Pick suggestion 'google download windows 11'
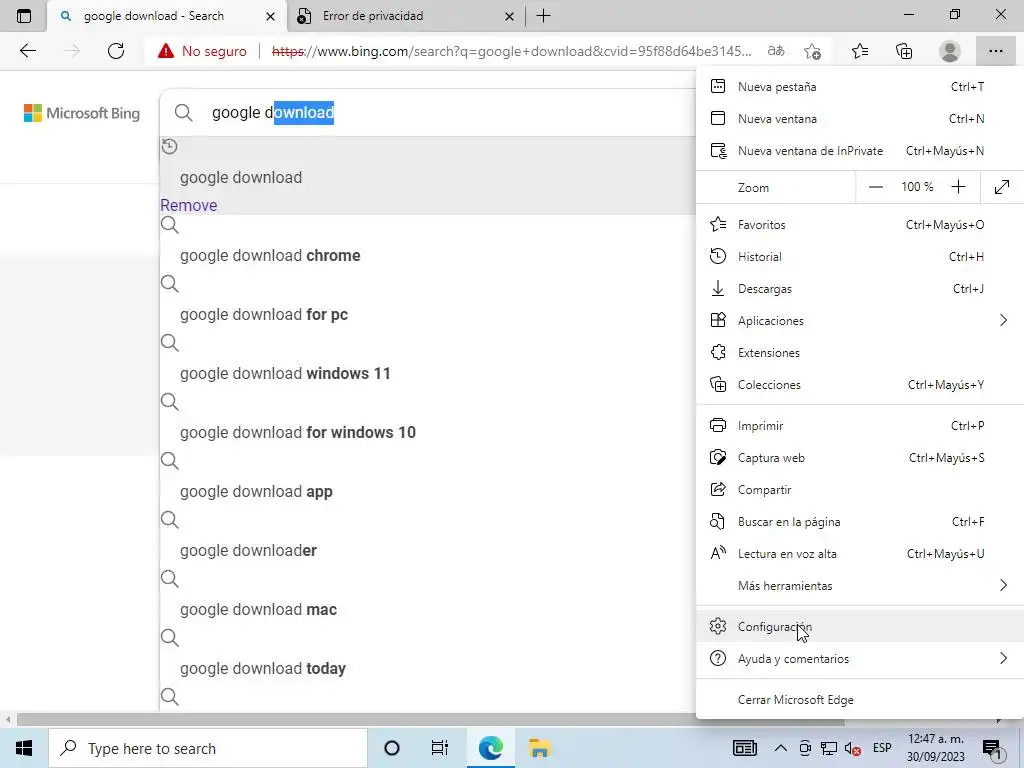Screen dimensions: 1024x768 coord(285,374)
